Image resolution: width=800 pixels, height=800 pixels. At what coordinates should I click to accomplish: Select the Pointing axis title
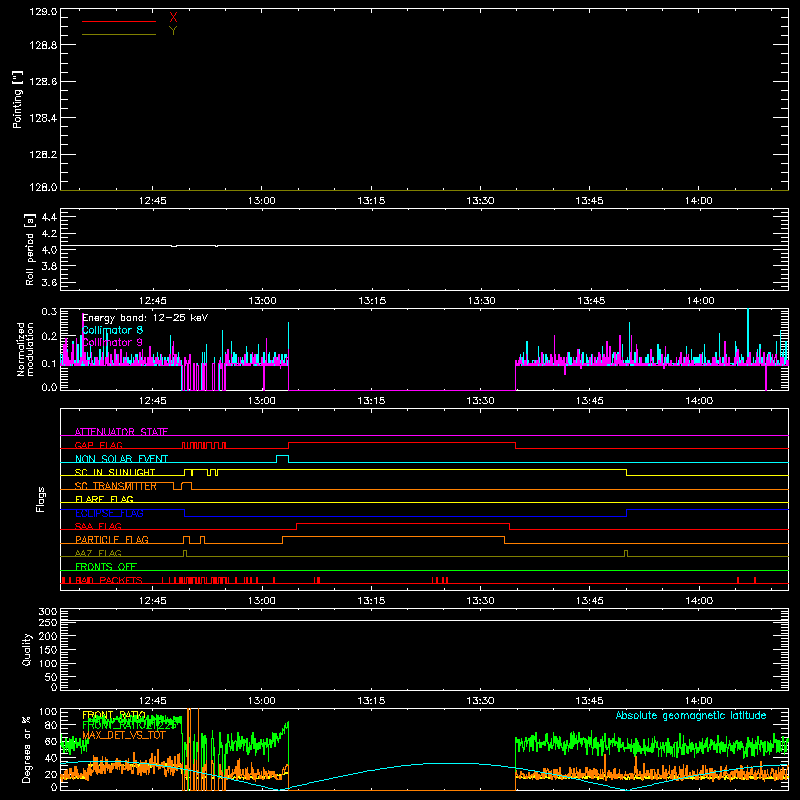point(17,99)
